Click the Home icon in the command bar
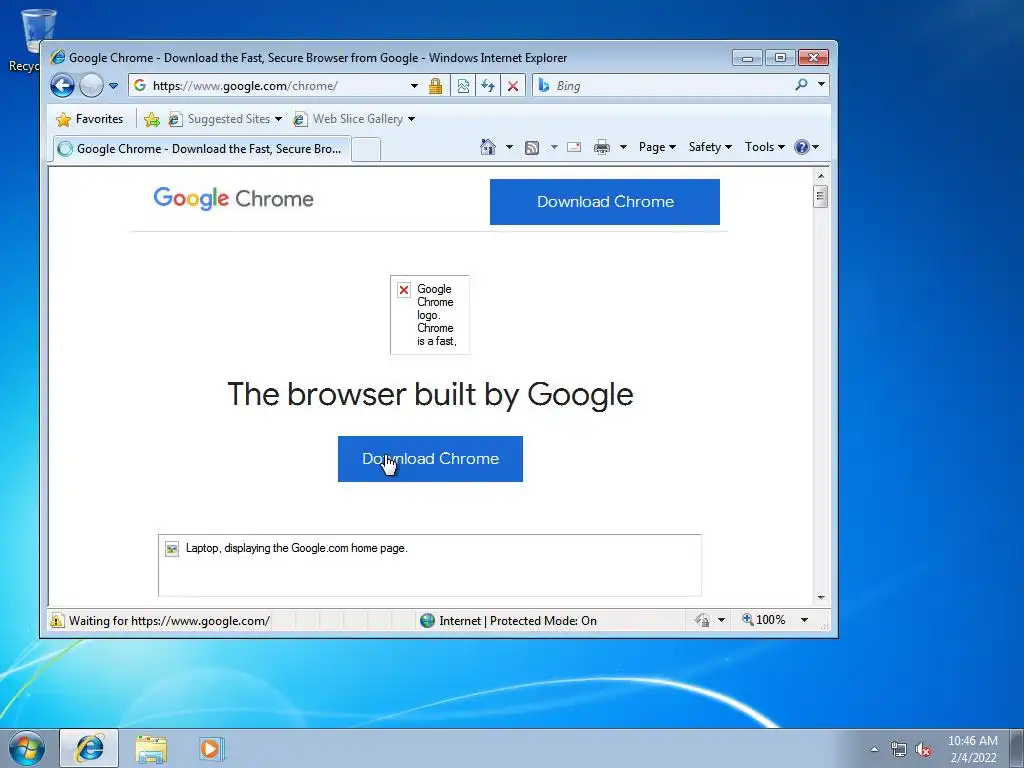Screen dimensions: 1024x768 488,147
